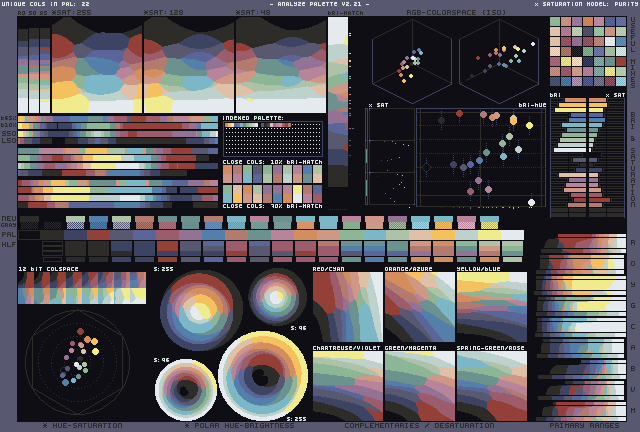Pick the white swatch ending PAL row
The width and height of the screenshot is (640, 432).
(x=512, y=235)
